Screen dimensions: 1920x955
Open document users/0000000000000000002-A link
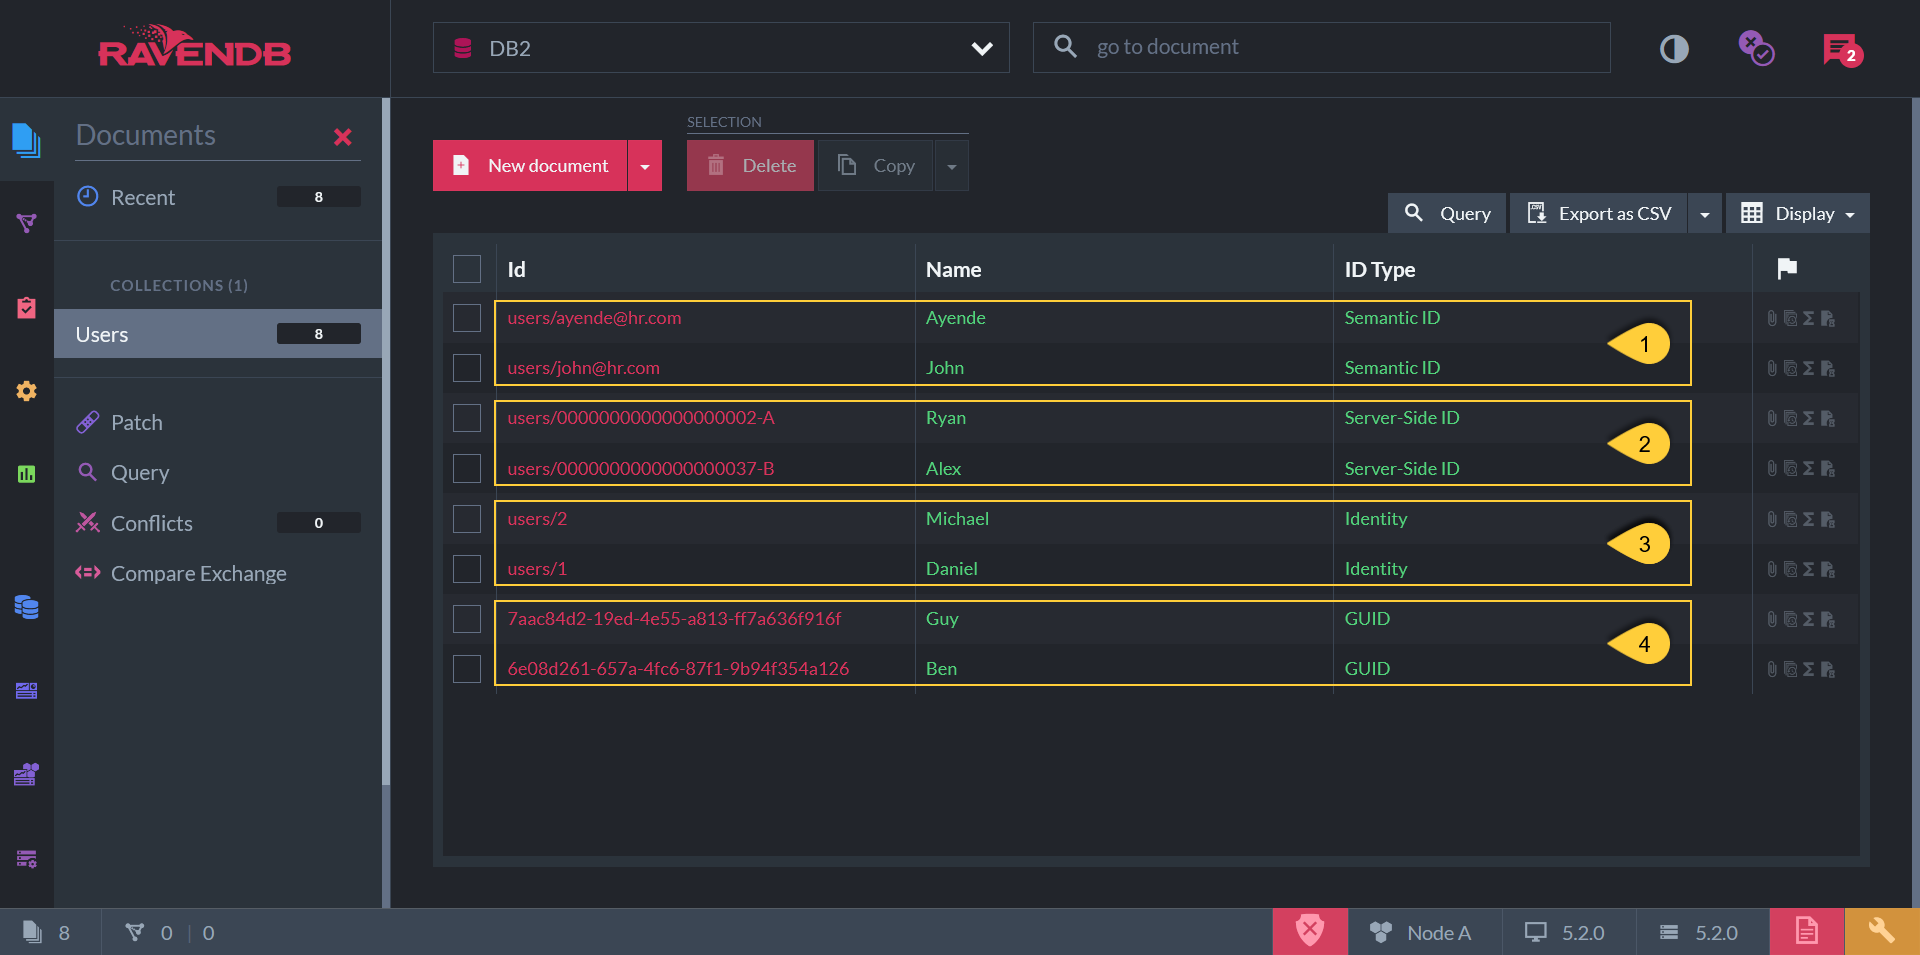641,418
